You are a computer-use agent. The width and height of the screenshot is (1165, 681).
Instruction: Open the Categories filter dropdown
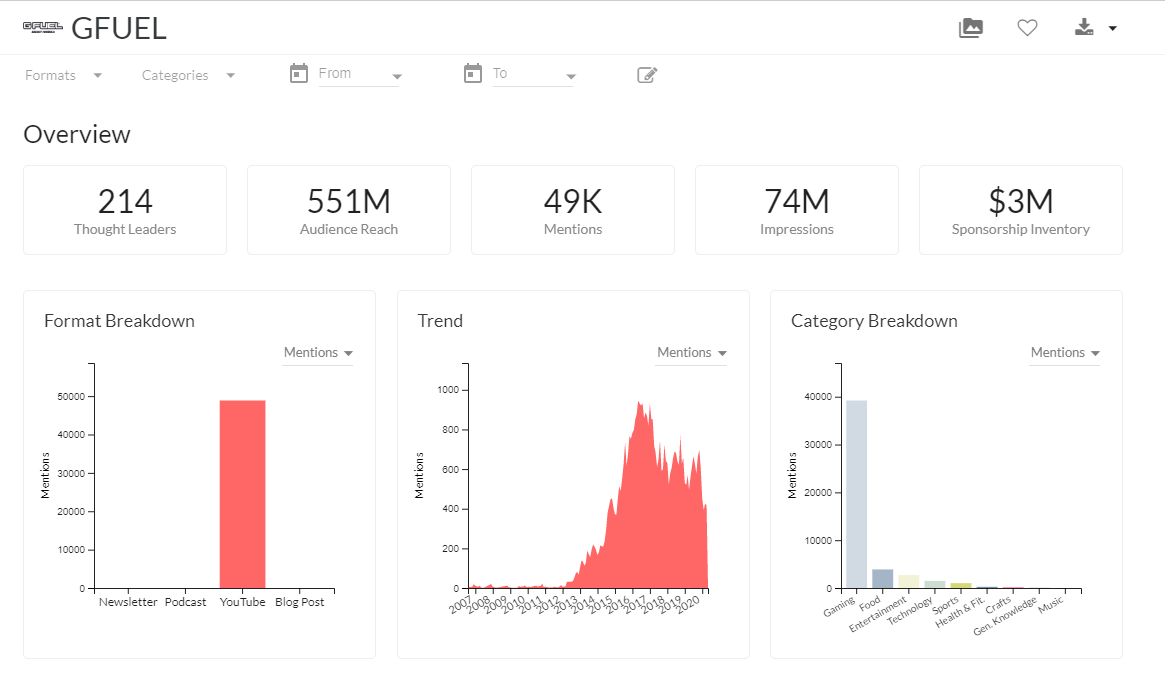[x=188, y=75]
